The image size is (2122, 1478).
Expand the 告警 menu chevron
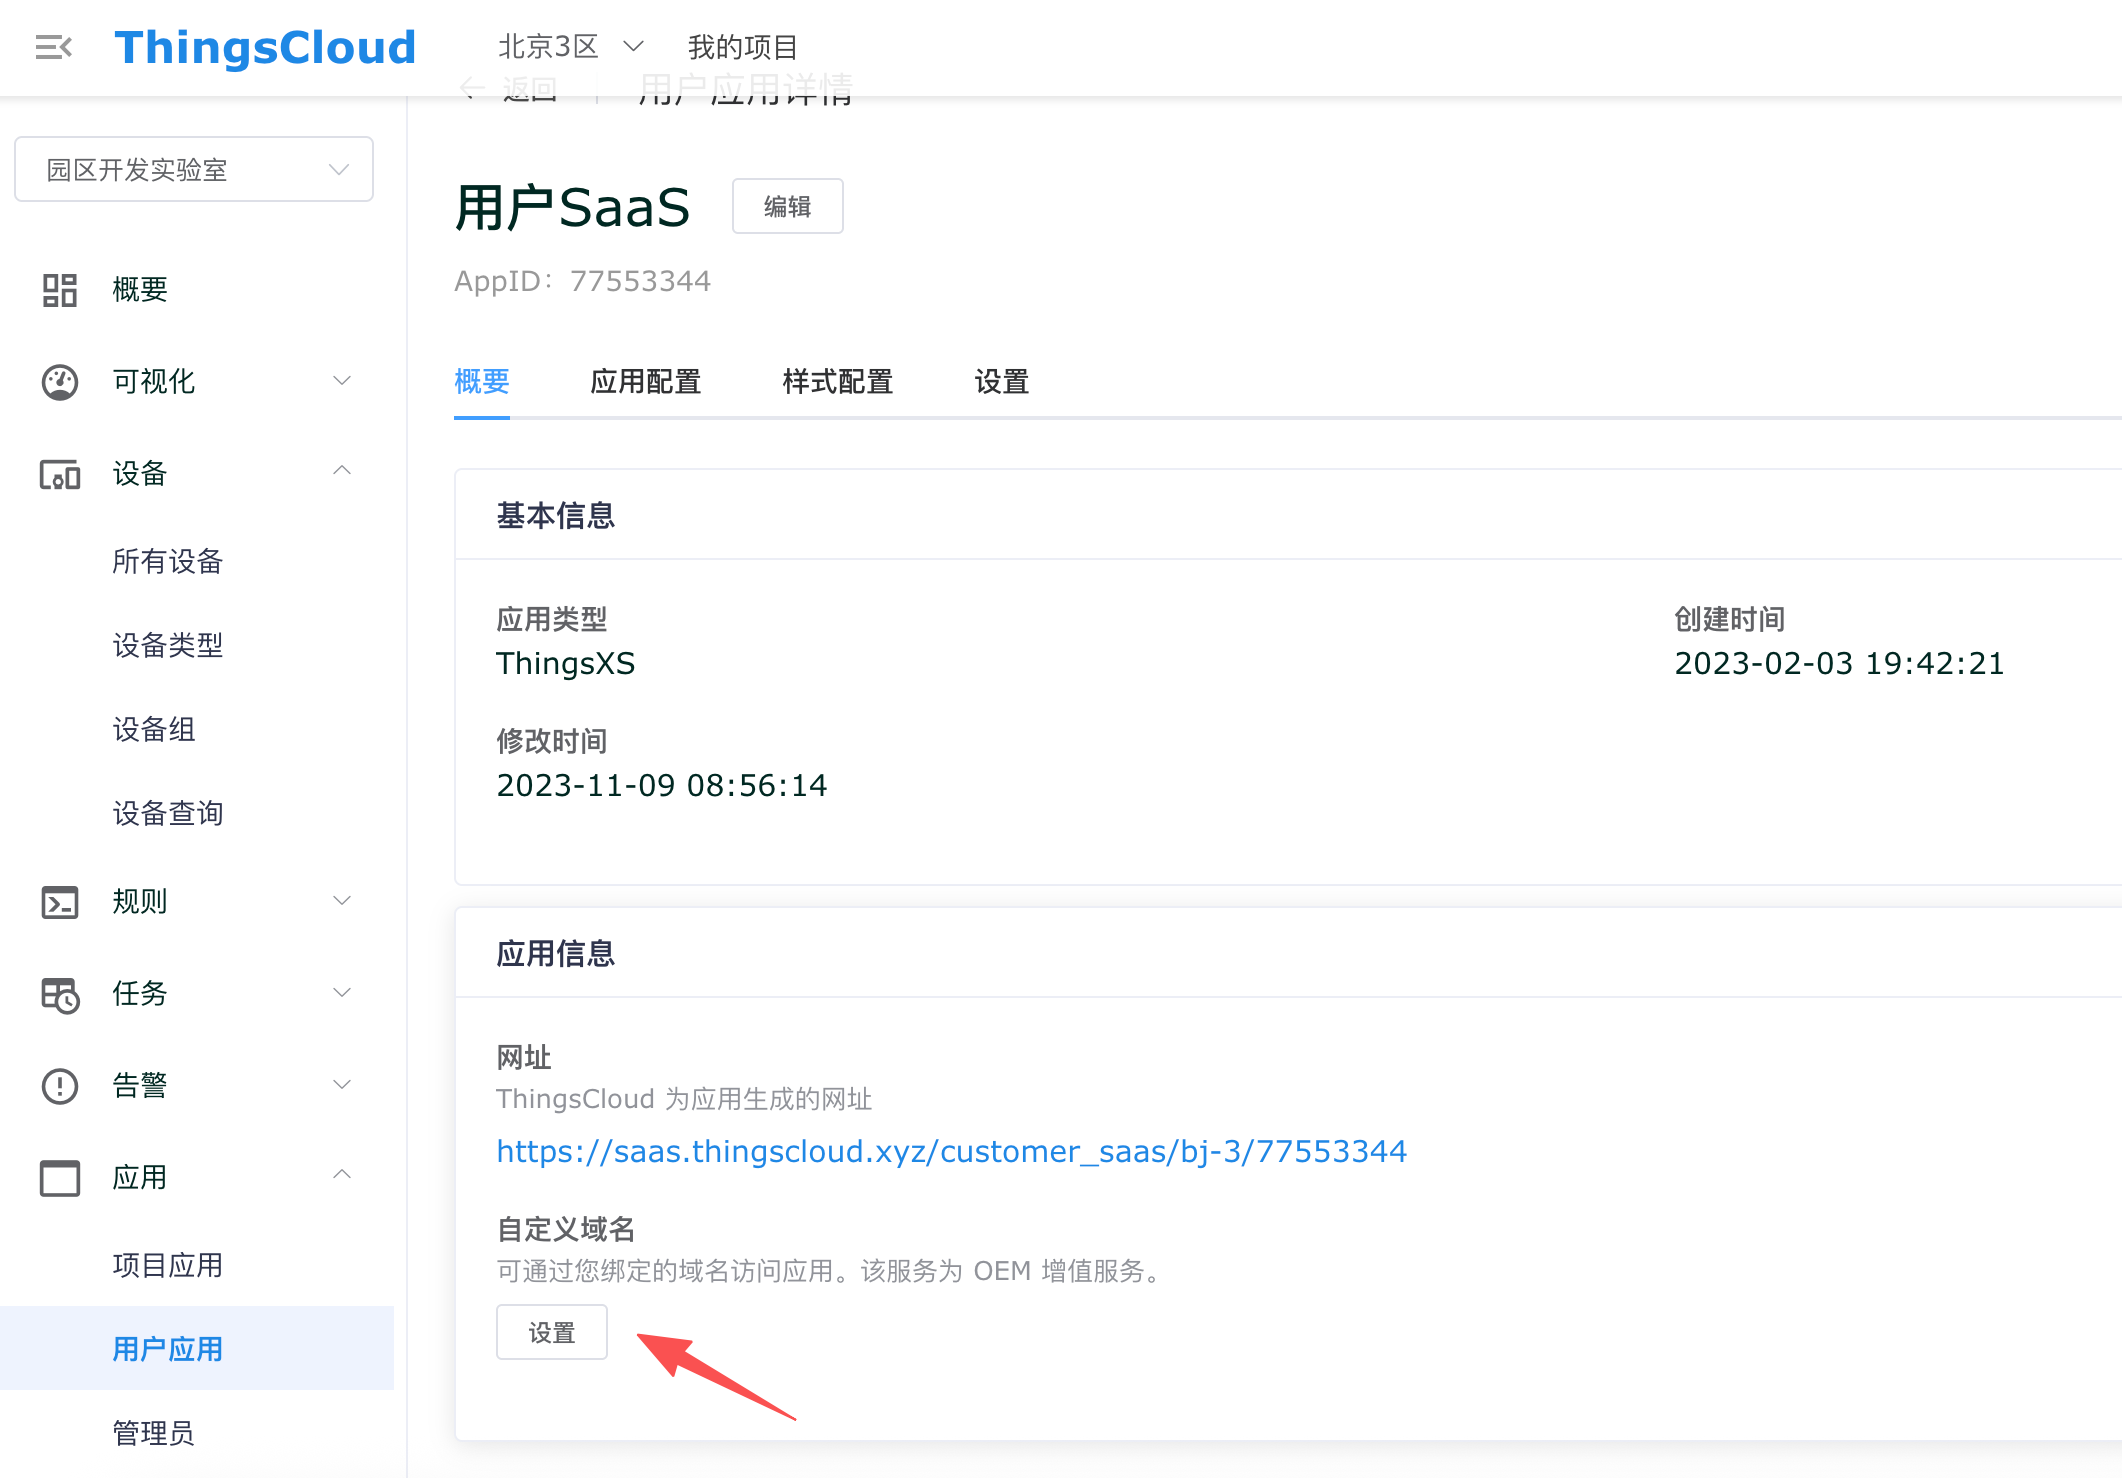pyautogui.click(x=342, y=1085)
